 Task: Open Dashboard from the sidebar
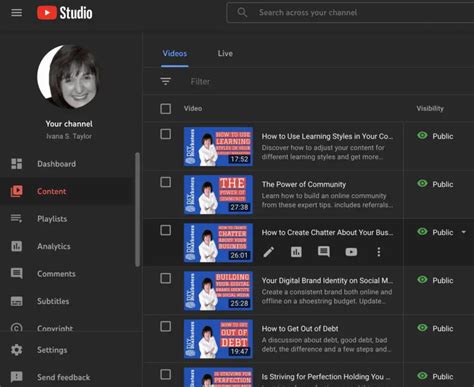pyautogui.click(x=56, y=164)
